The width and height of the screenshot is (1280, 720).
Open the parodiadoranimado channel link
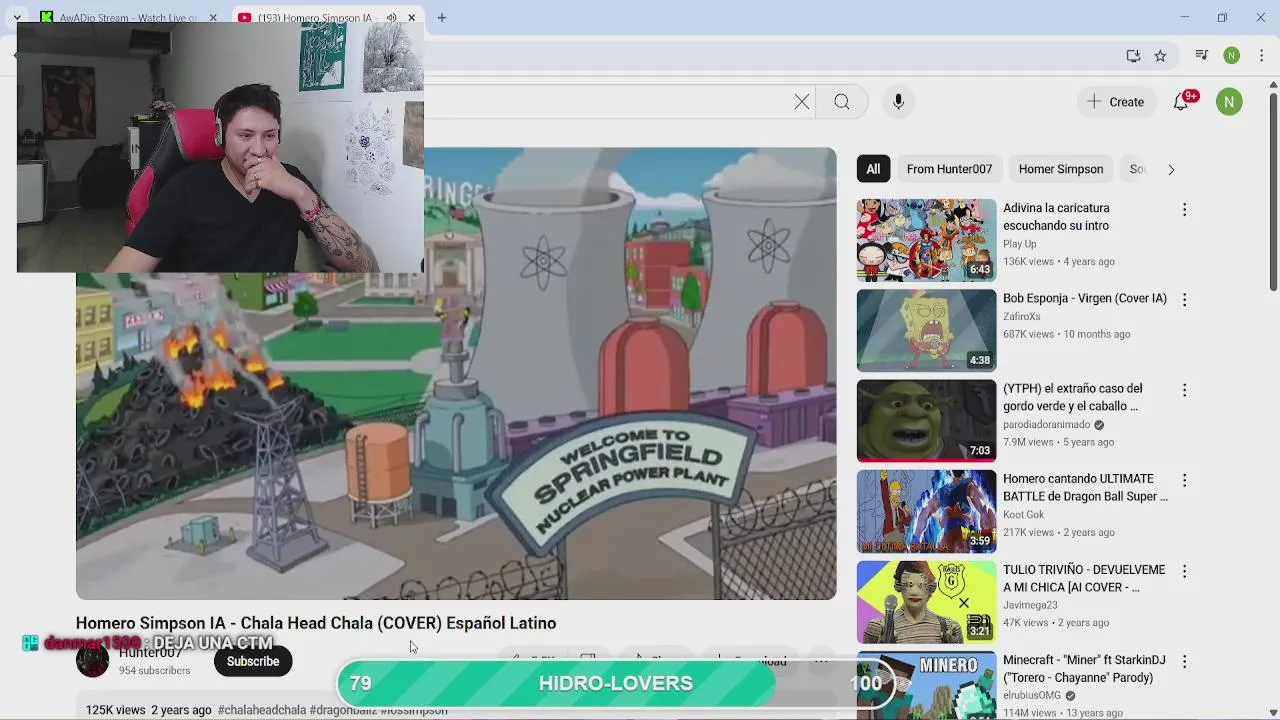[1047, 424]
